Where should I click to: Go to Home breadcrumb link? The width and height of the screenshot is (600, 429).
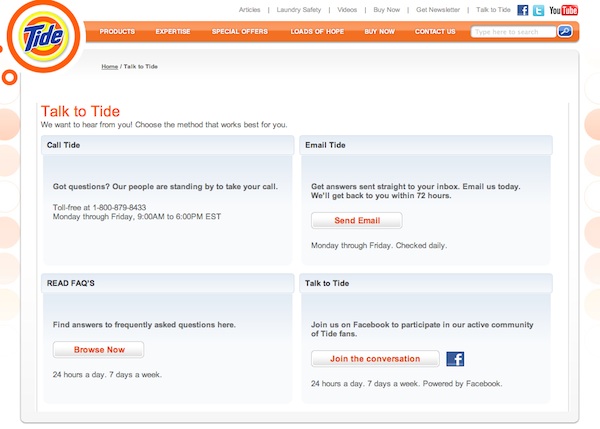click(x=109, y=67)
